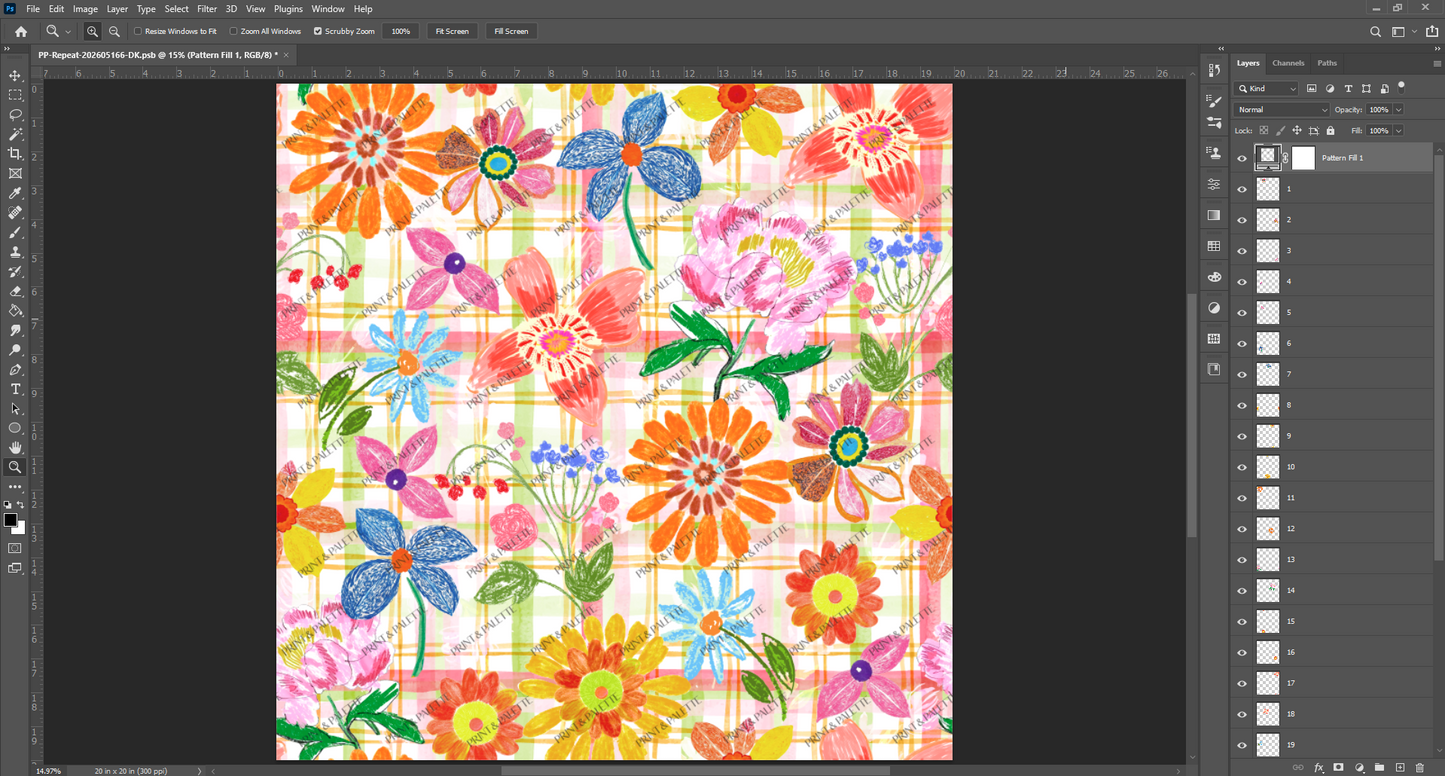
Task: Open the History panel icon
Action: click(1214, 69)
